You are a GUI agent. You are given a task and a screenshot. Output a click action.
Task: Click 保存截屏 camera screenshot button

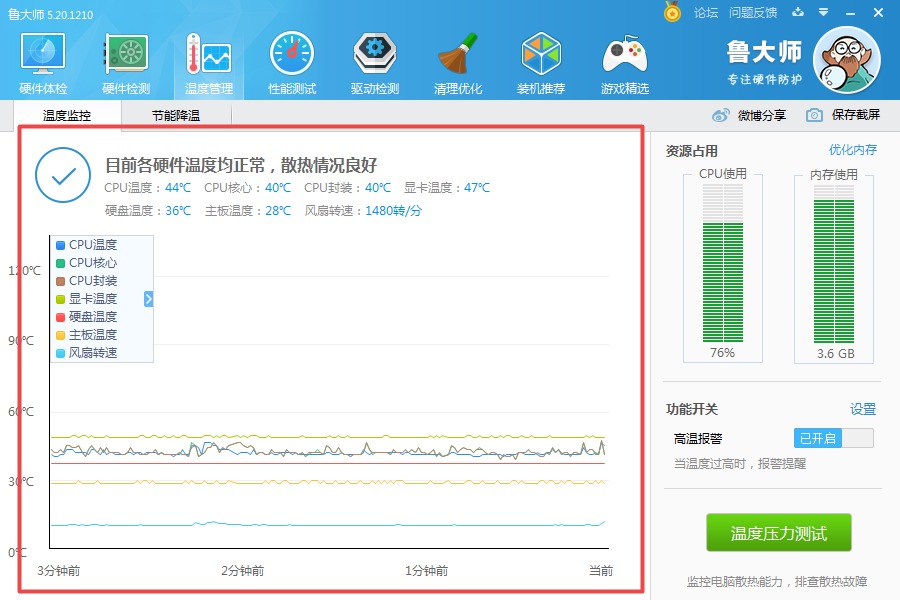point(844,115)
